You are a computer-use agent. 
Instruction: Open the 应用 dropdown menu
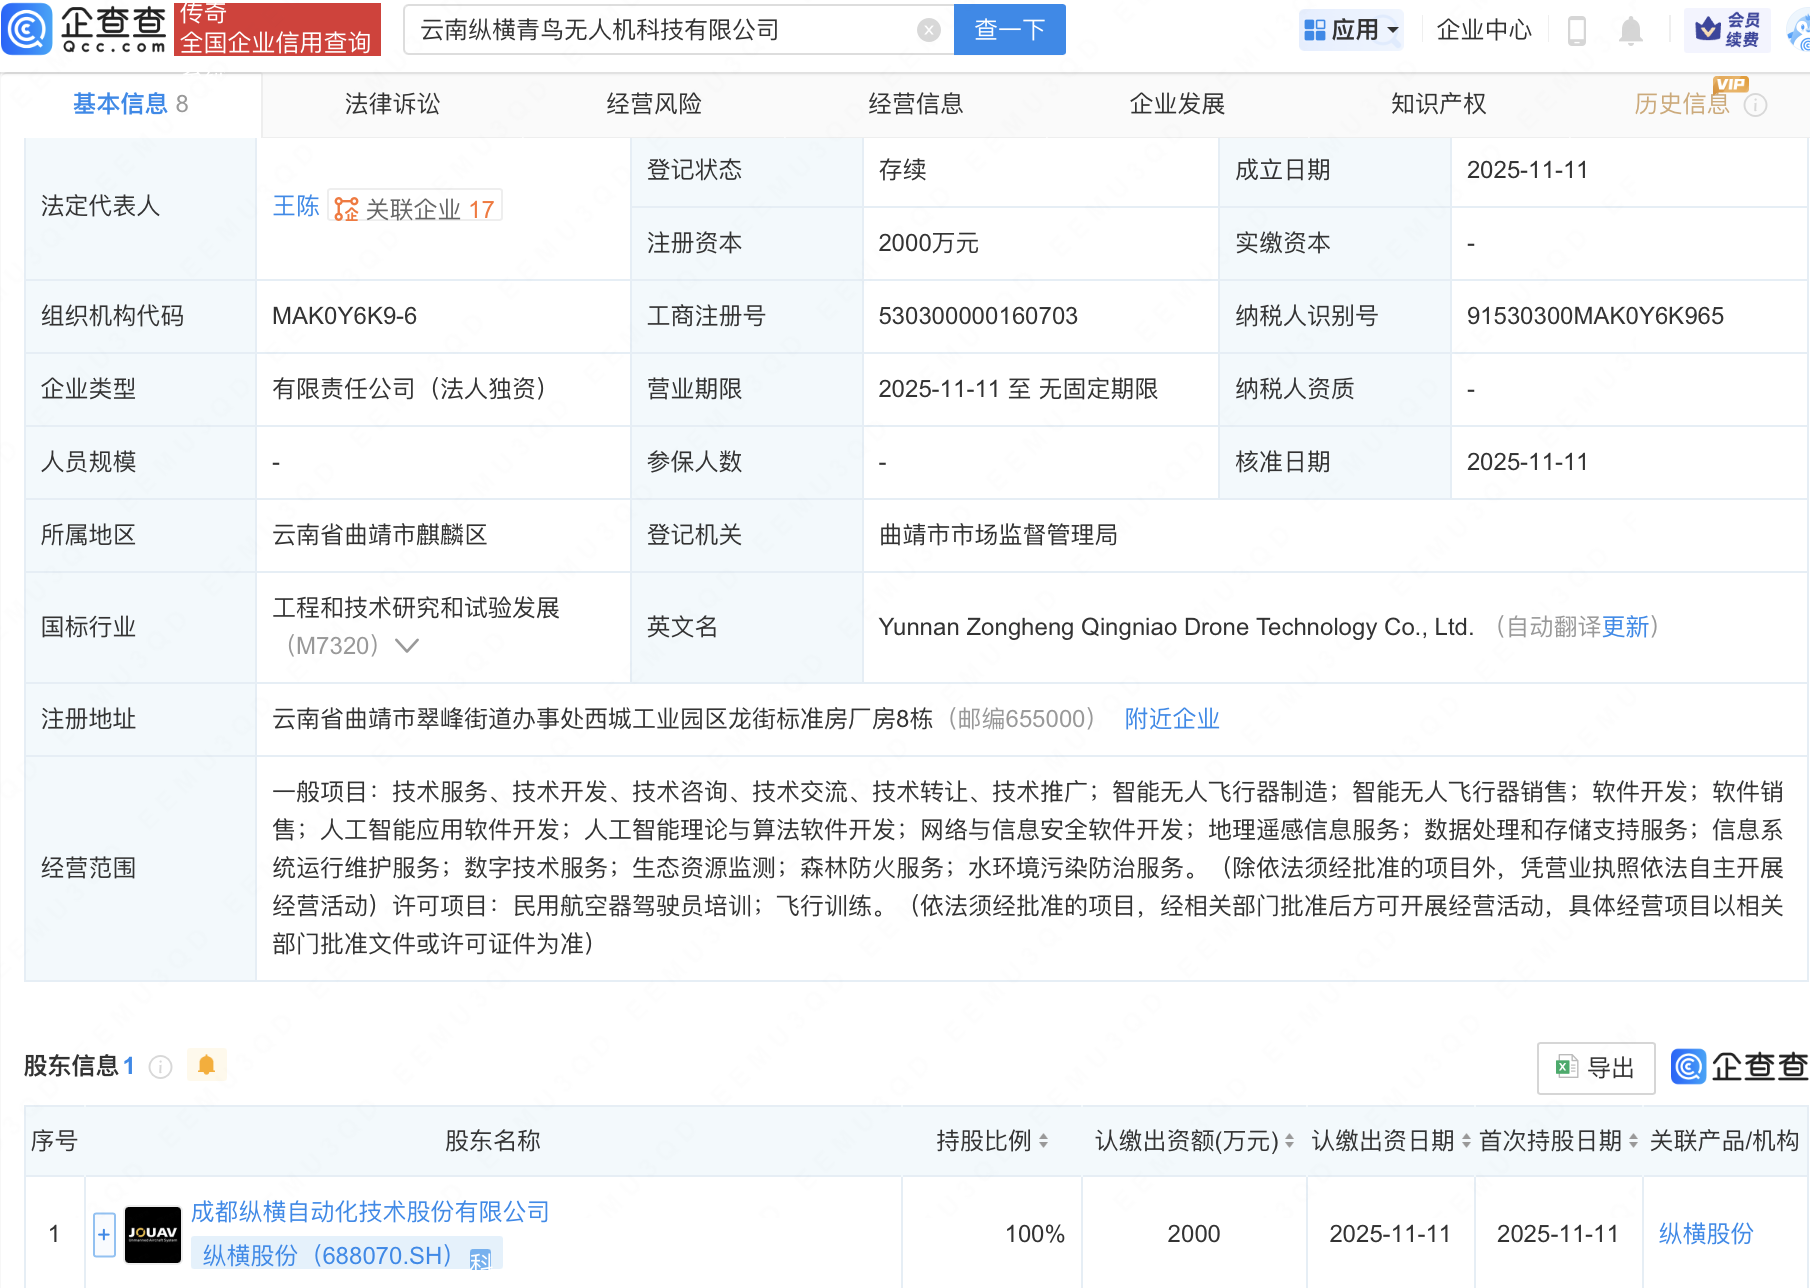tap(1351, 30)
